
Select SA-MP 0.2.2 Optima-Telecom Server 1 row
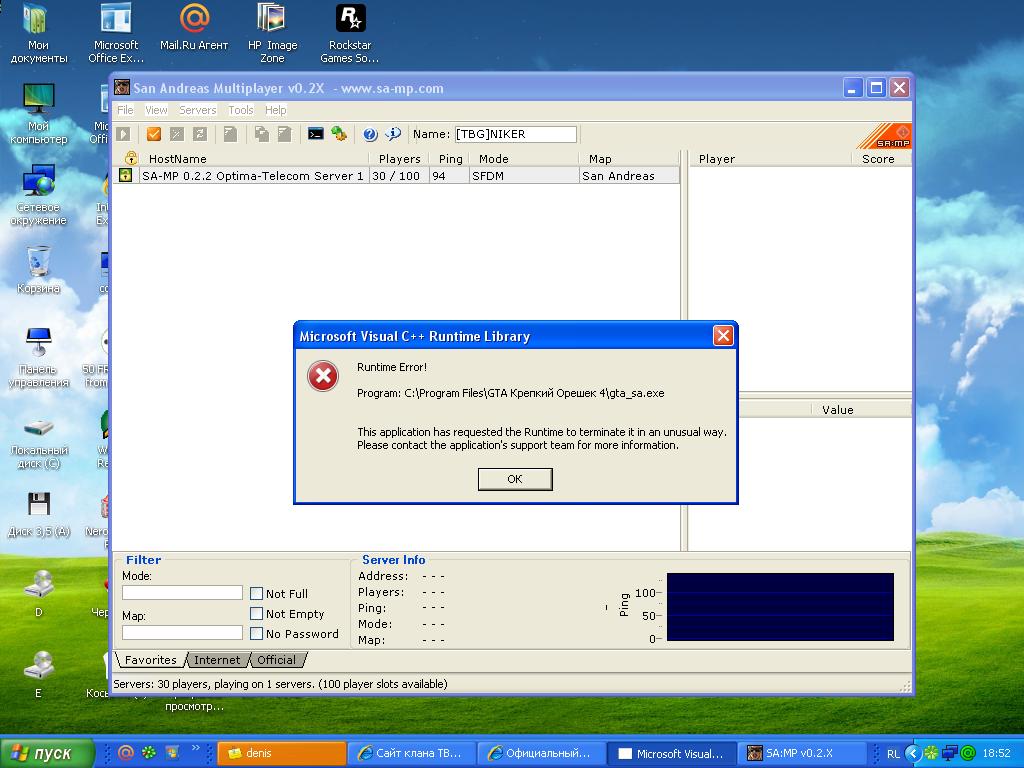pyautogui.click(x=396, y=175)
